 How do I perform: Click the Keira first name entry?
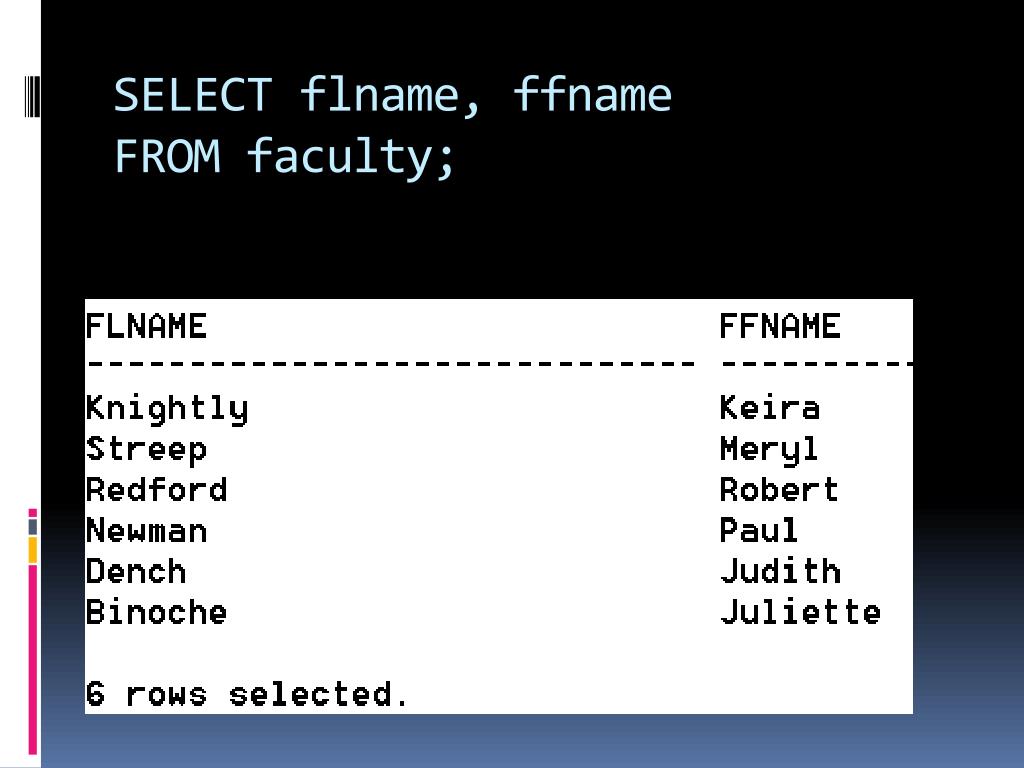pyautogui.click(x=769, y=408)
